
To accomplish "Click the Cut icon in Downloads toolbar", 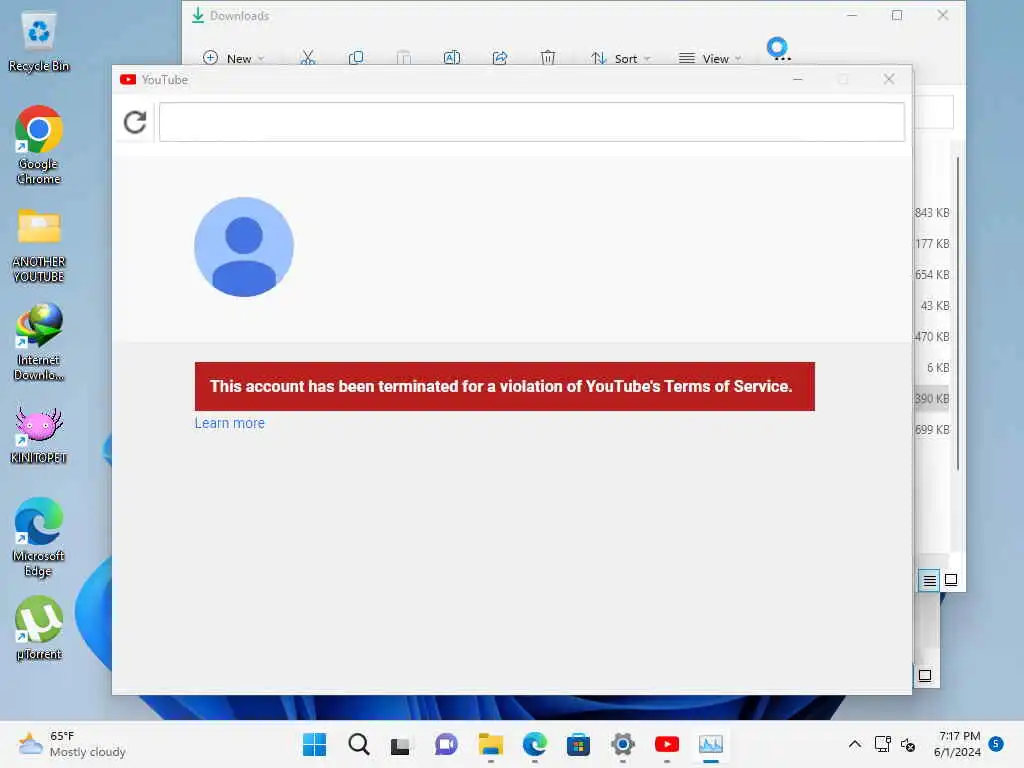I will click(x=308, y=57).
